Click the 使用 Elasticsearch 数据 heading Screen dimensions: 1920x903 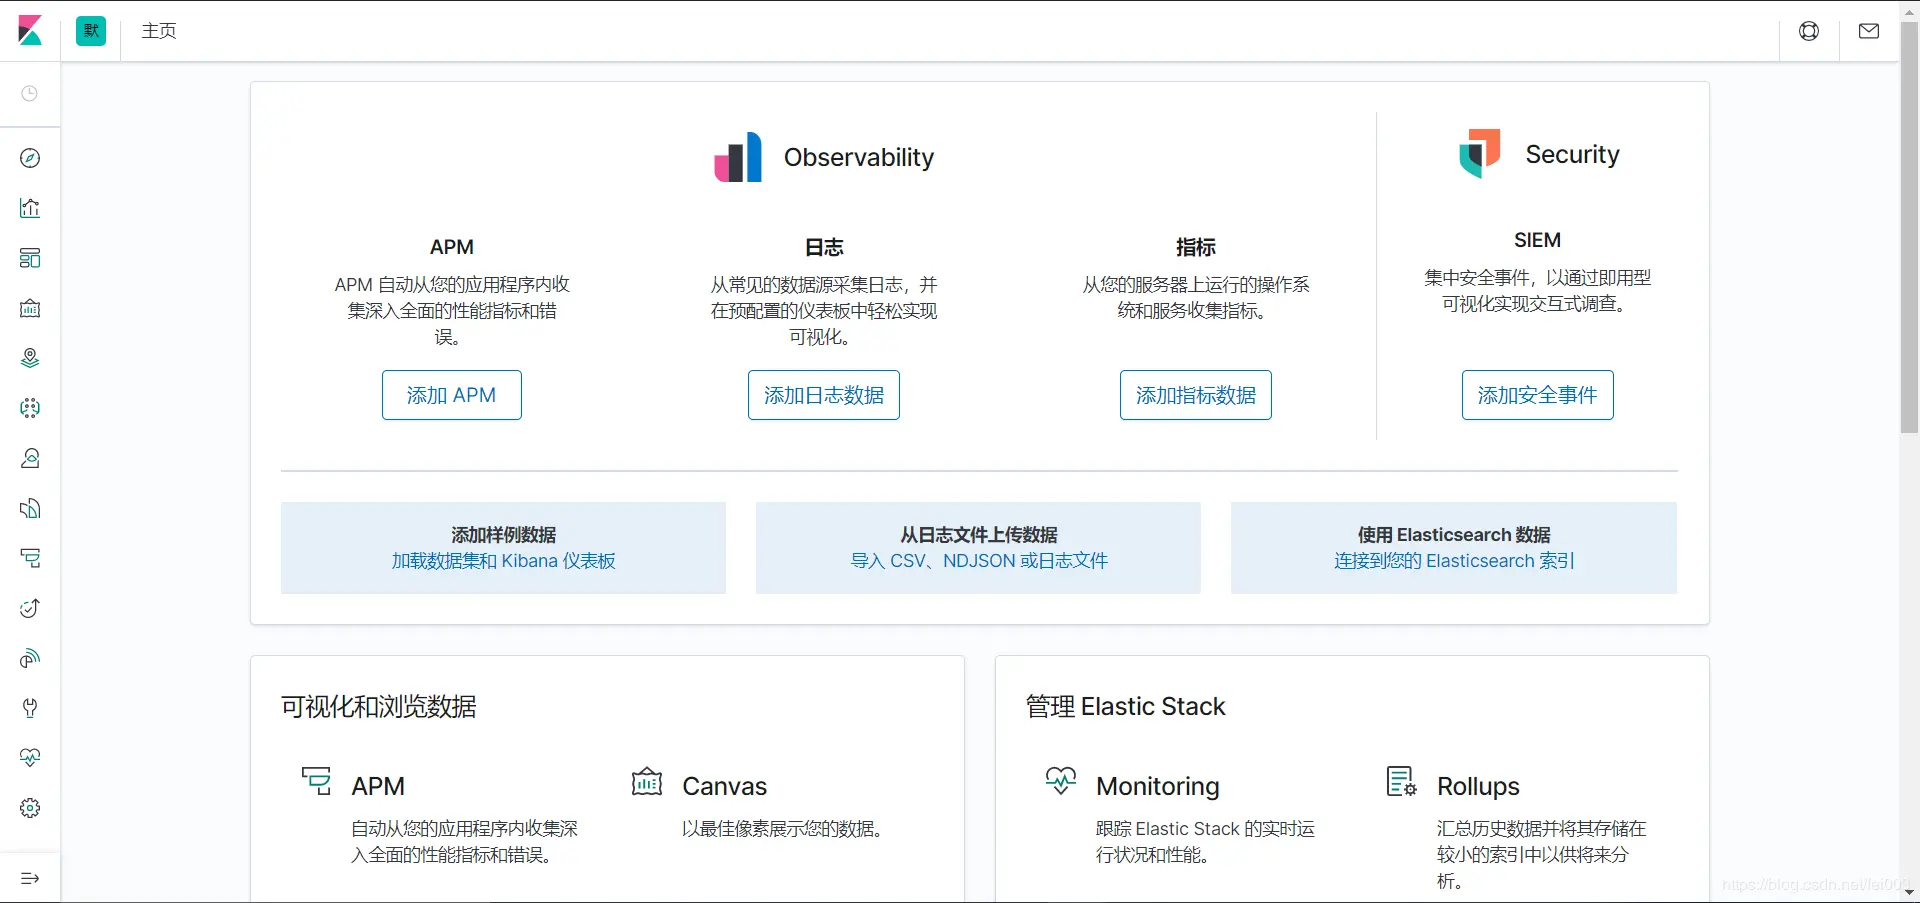tap(1454, 535)
